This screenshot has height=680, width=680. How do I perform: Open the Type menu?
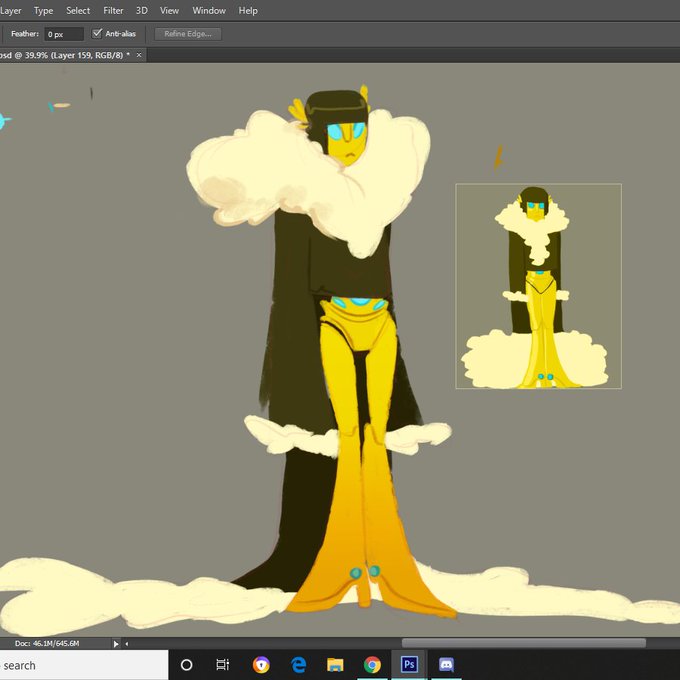pos(43,10)
